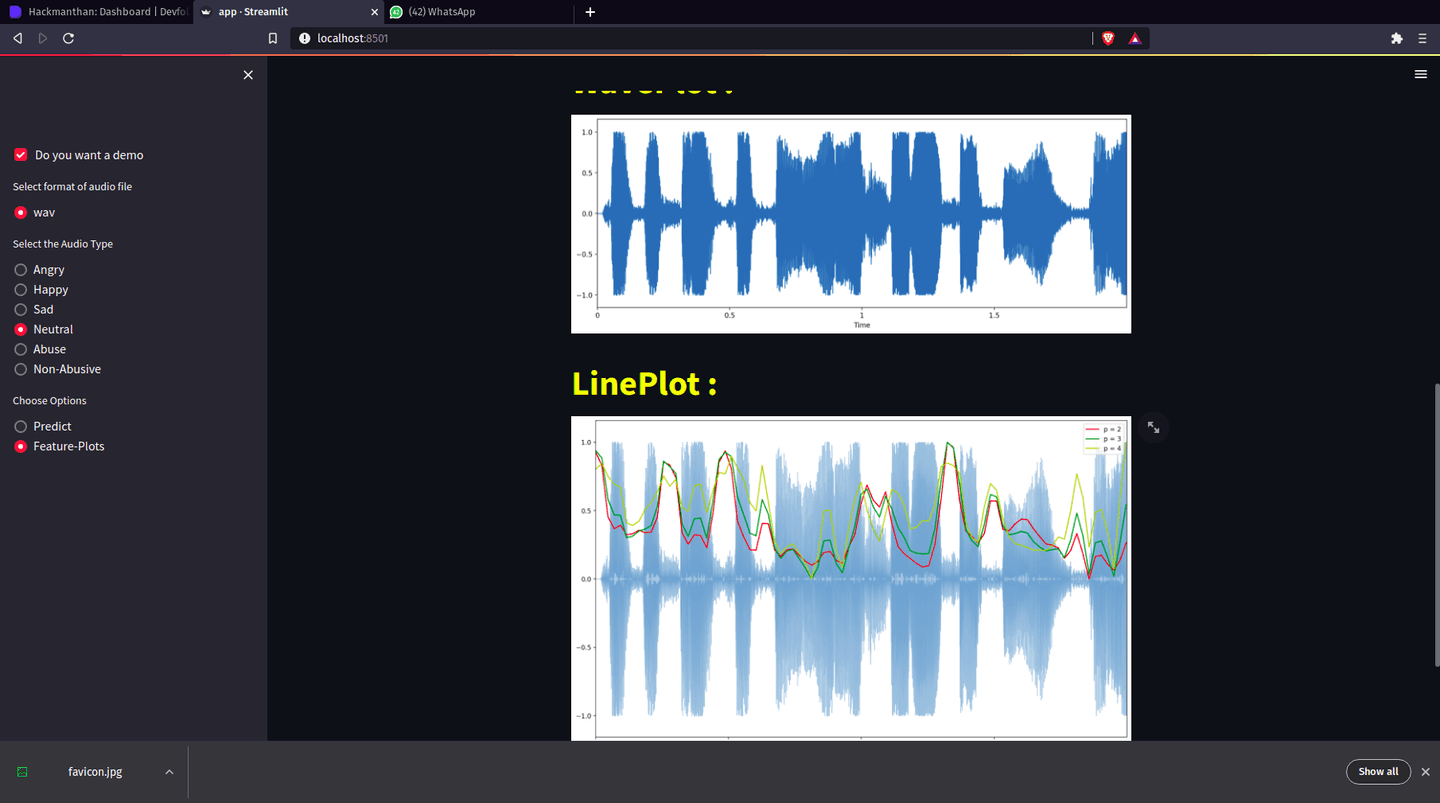Reload the localhost page
This screenshot has width=1440, height=803.
pos(68,38)
